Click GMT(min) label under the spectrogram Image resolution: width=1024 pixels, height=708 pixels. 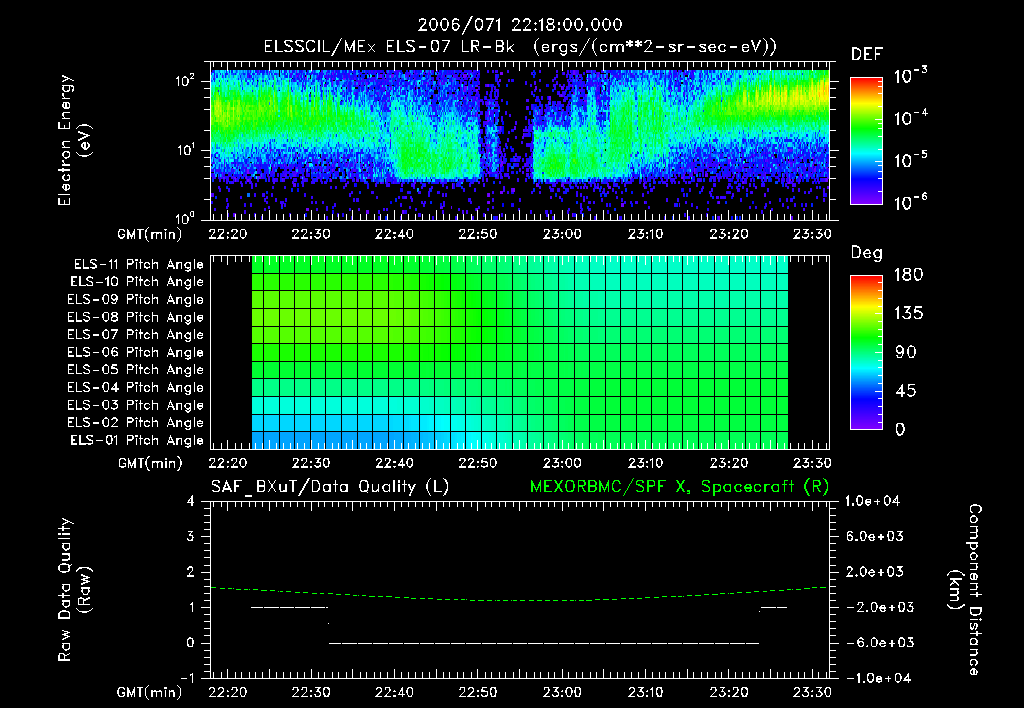[150, 234]
